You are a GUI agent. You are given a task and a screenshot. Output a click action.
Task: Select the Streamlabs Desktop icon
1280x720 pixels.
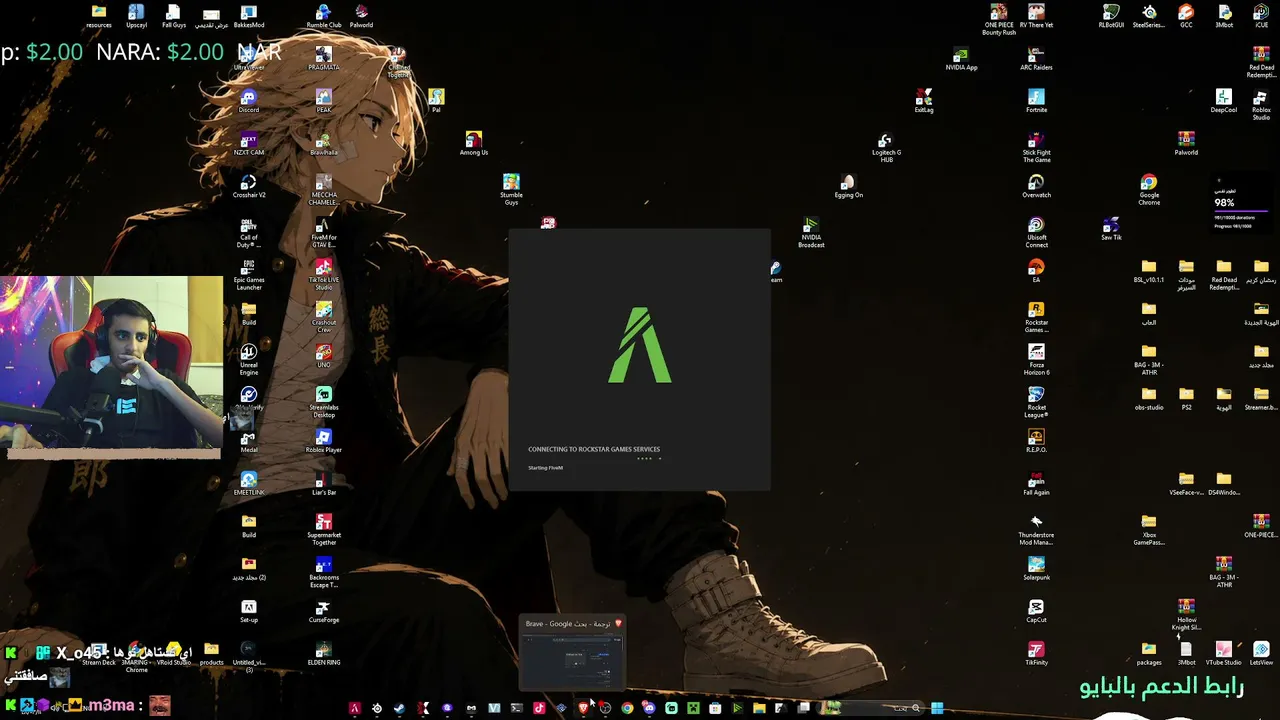click(324, 401)
